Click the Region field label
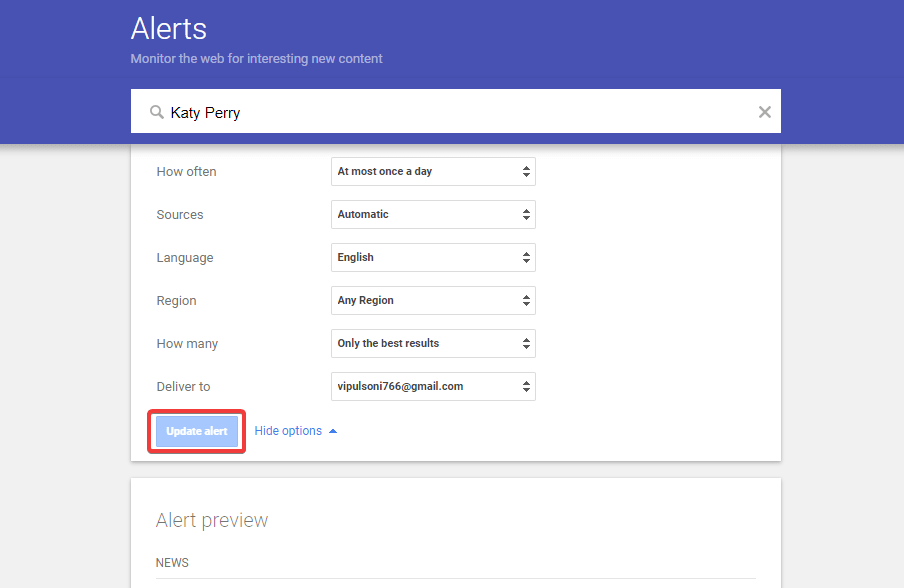 pos(176,301)
